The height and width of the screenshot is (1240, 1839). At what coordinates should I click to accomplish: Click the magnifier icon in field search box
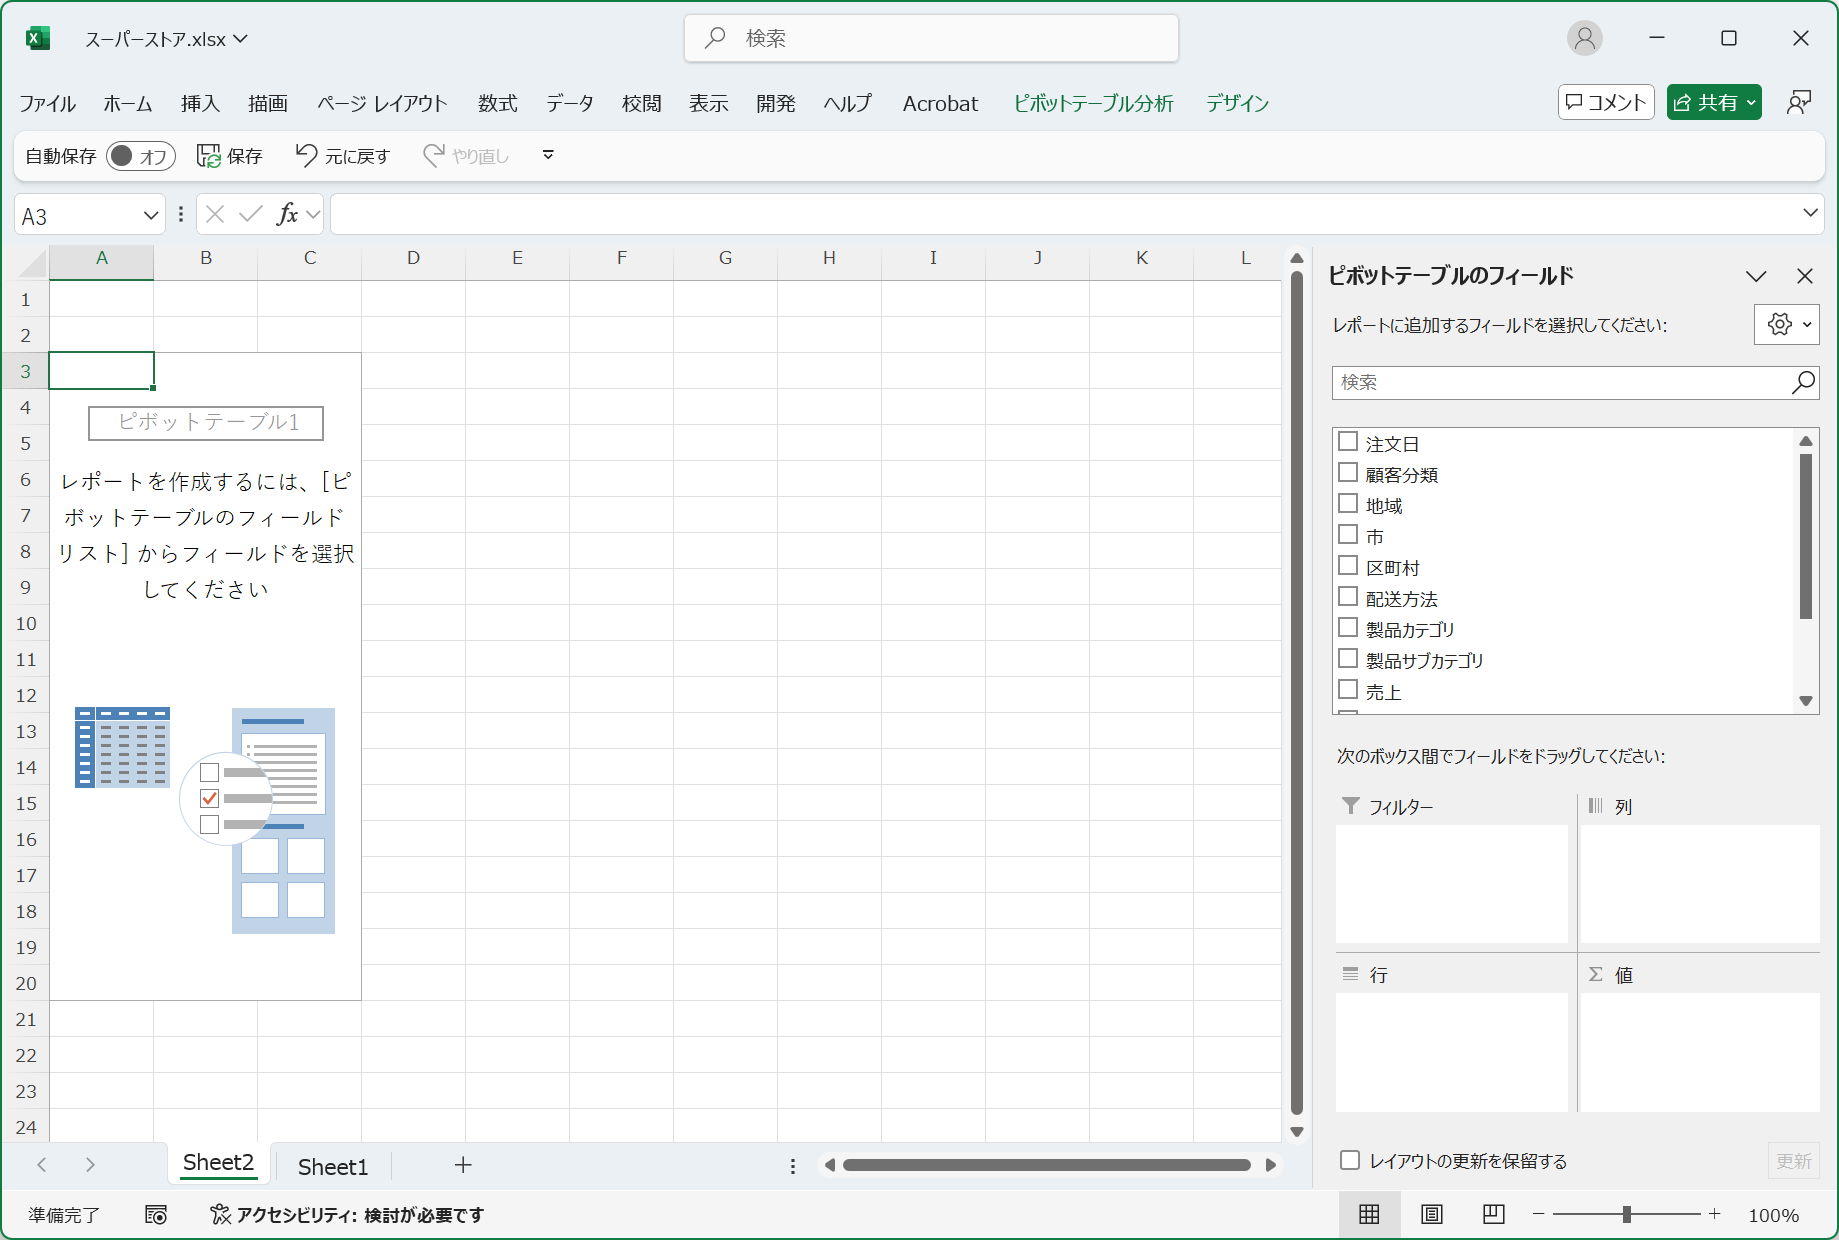pyautogui.click(x=1803, y=382)
